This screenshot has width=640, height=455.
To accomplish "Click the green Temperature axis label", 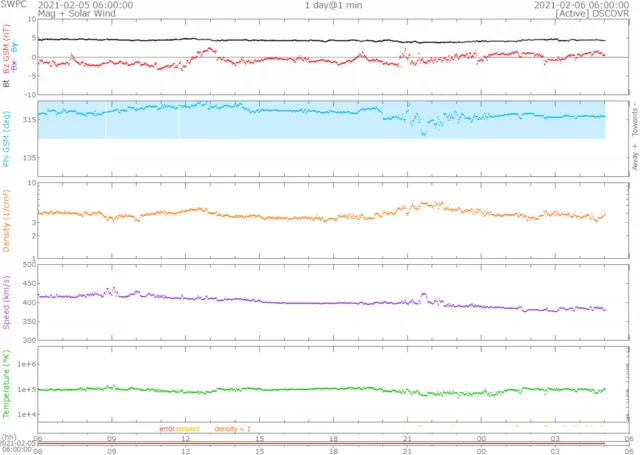I will coord(7,384).
